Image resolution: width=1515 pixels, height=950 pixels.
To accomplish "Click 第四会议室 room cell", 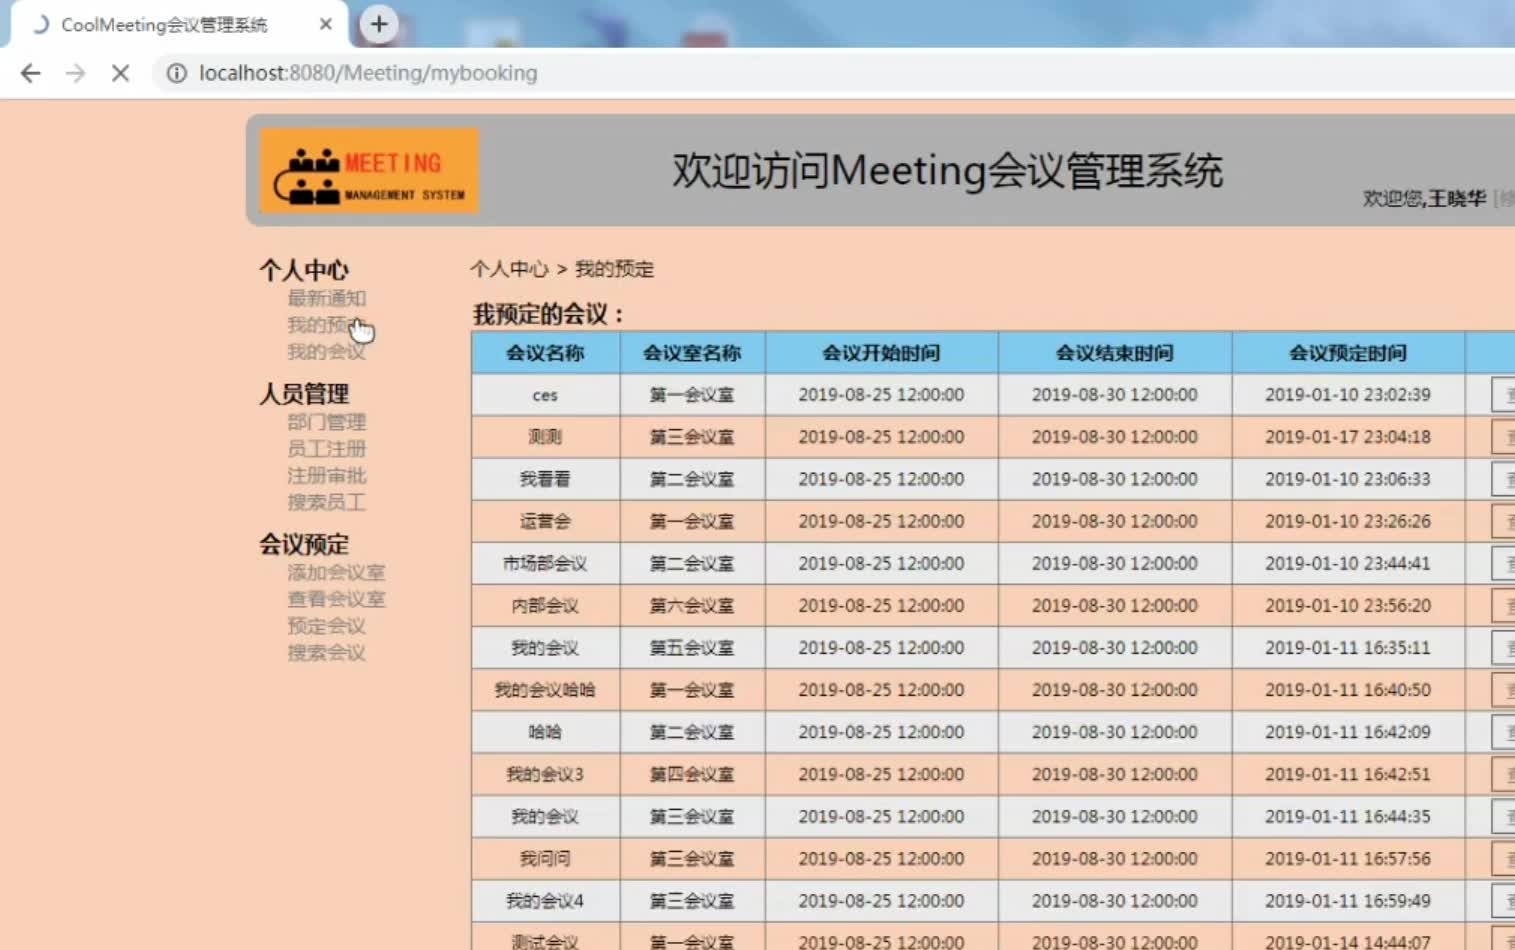I will 692,774.
